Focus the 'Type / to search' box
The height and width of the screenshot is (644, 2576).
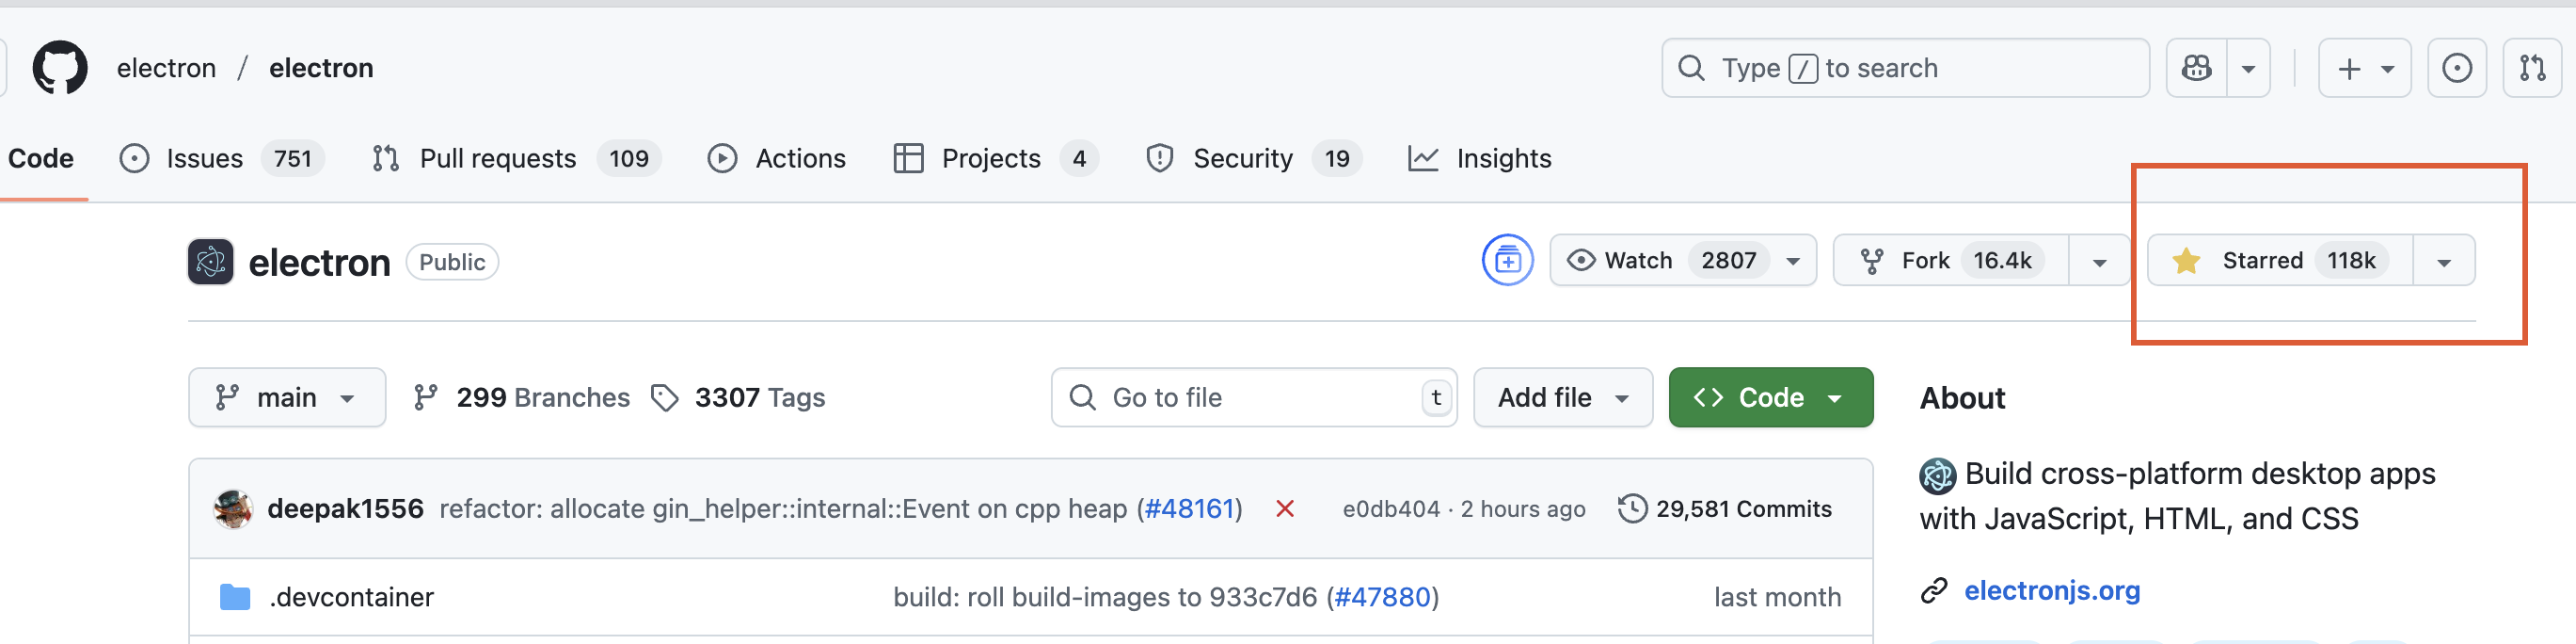1905,68
